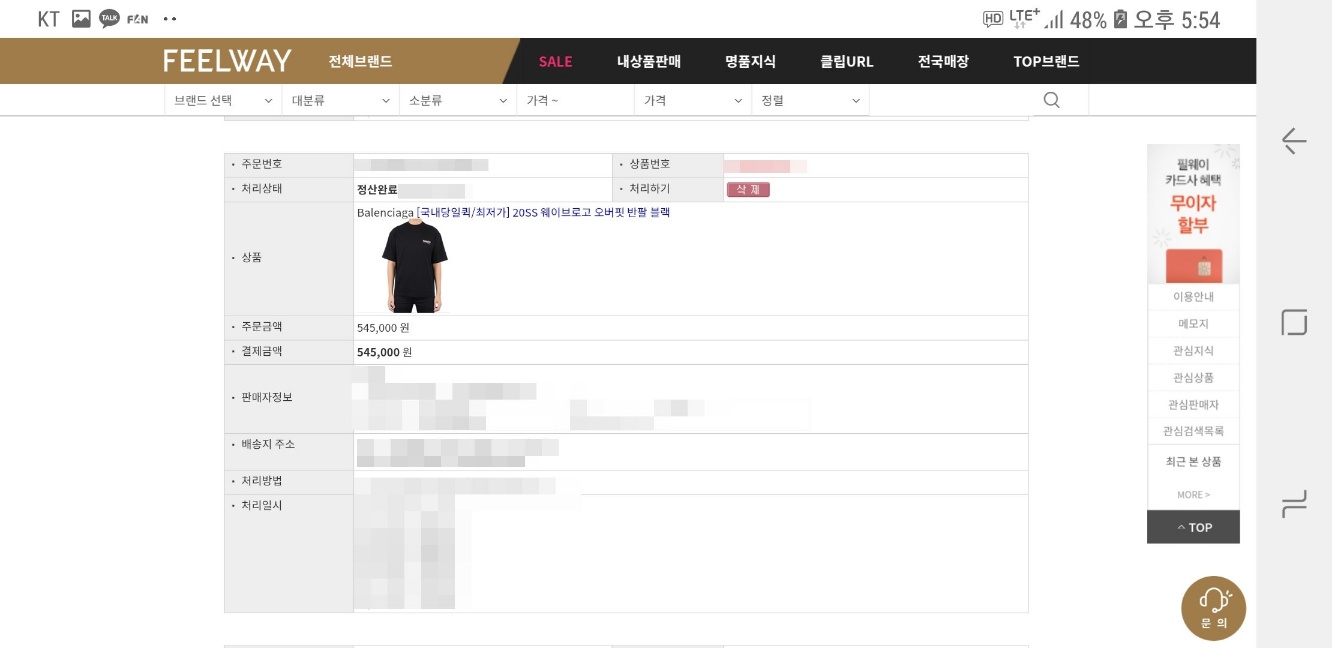Go to 내상품판매 menu
The width and height of the screenshot is (1332, 648).
tap(649, 61)
